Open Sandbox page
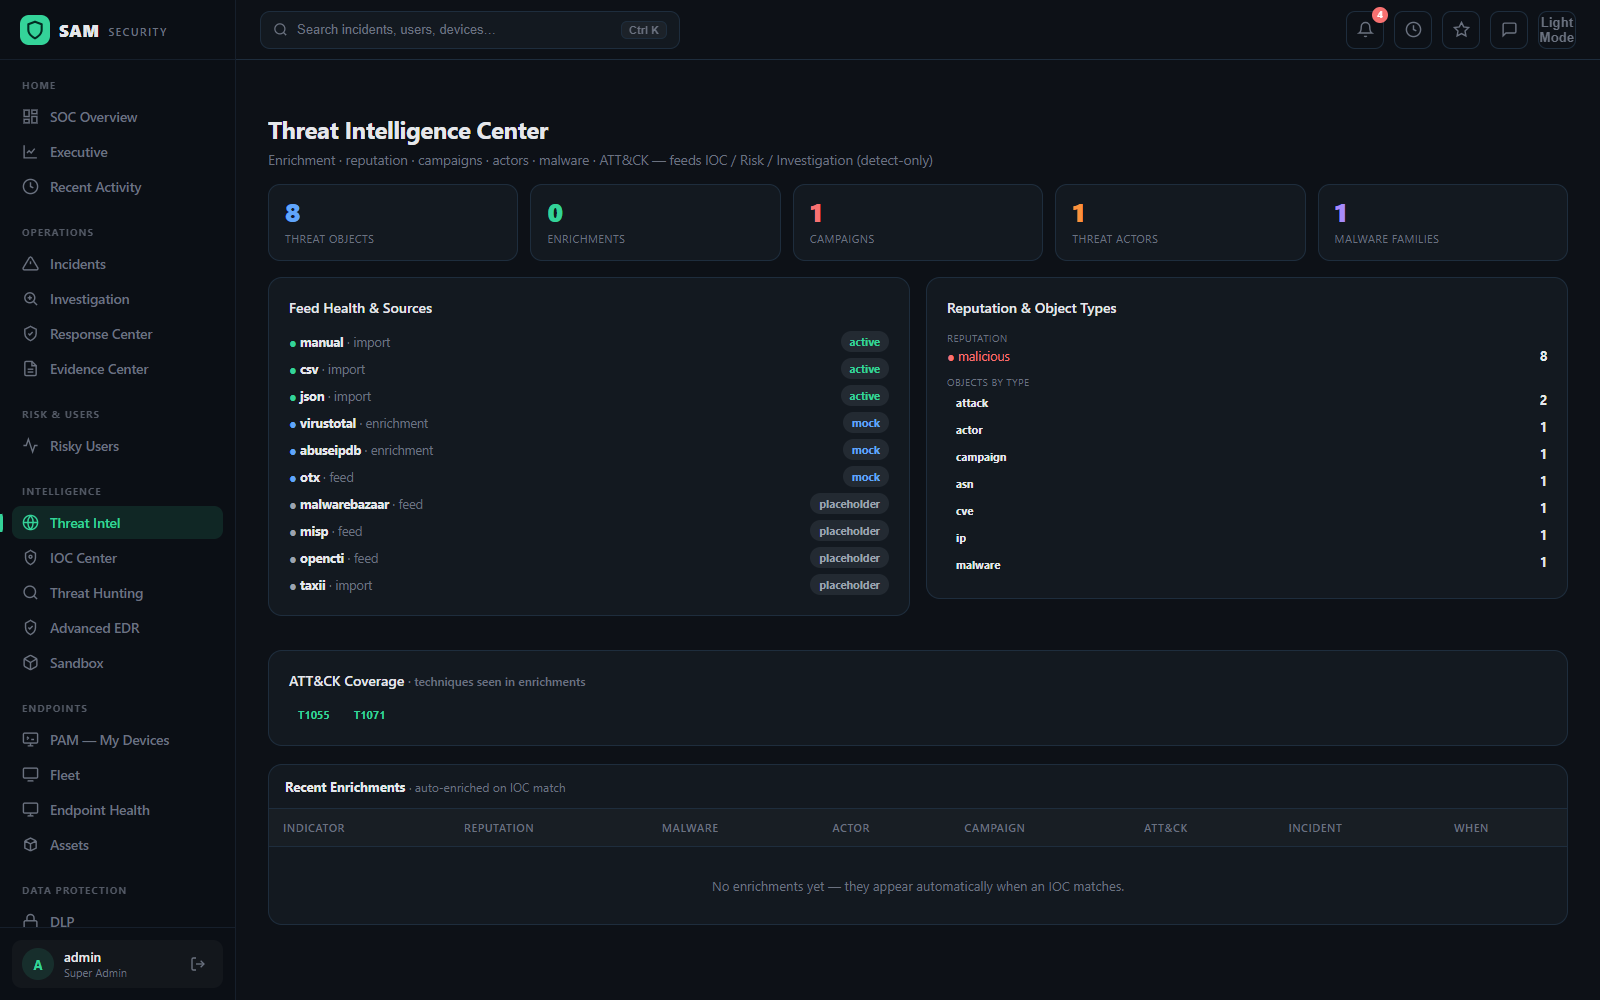The image size is (1600, 1000). [117, 663]
